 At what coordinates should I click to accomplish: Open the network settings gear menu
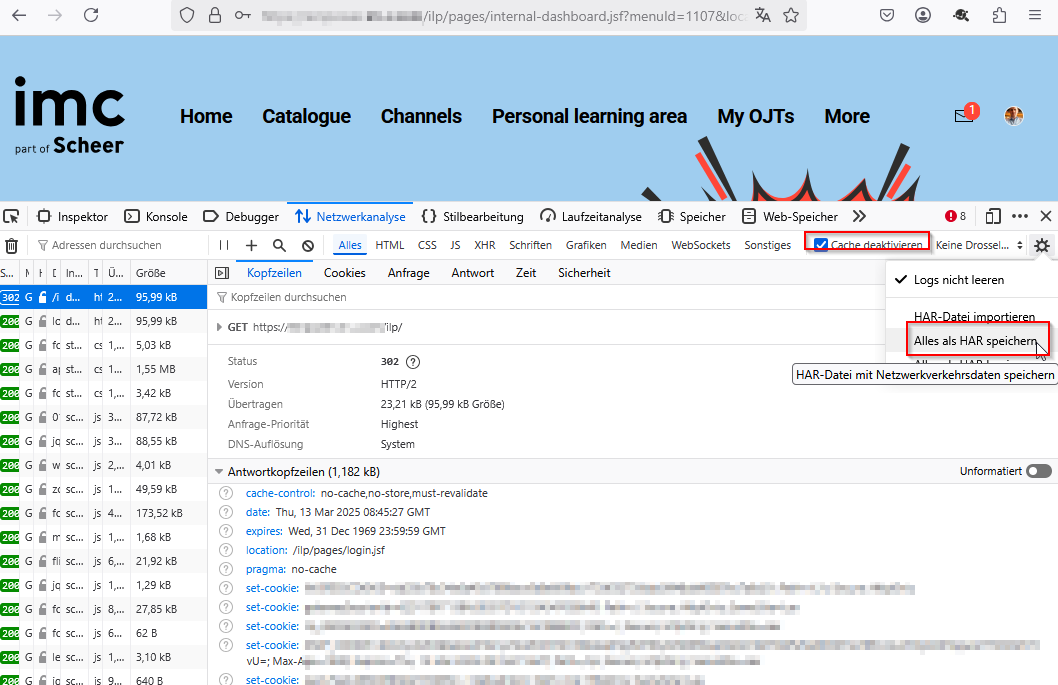pyautogui.click(x=1040, y=245)
